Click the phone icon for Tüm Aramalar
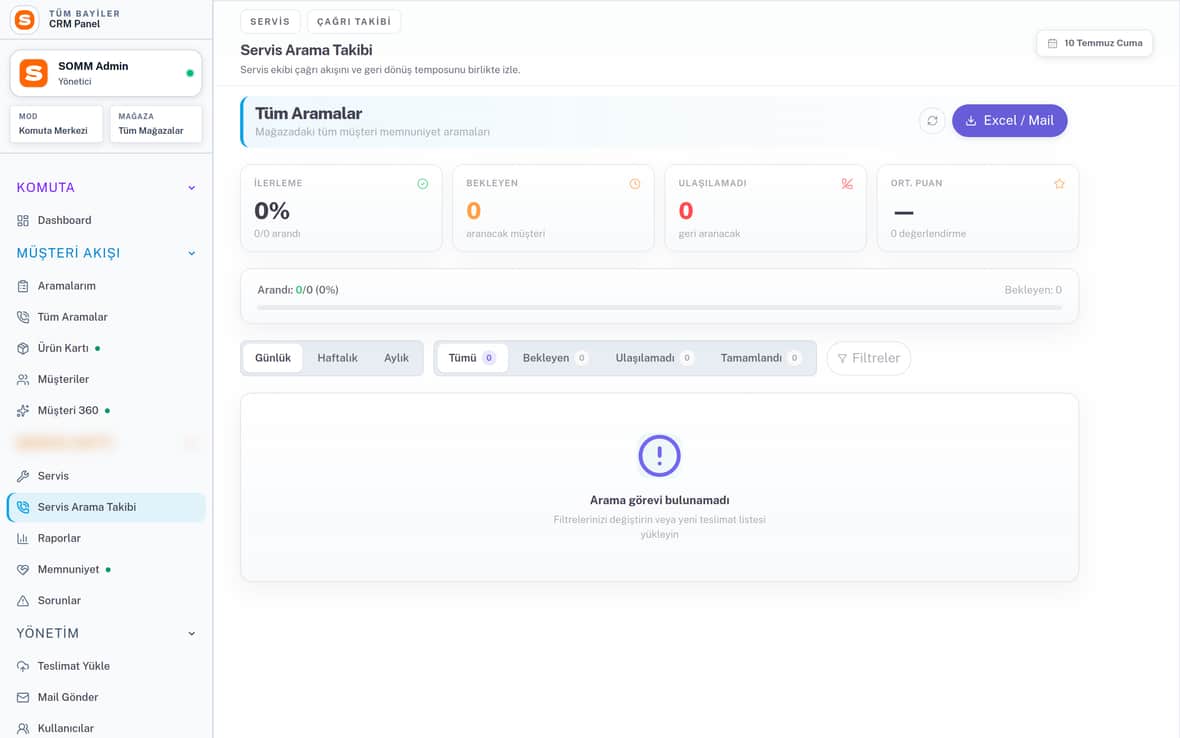The height and width of the screenshot is (738, 1180). pos(23,317)
